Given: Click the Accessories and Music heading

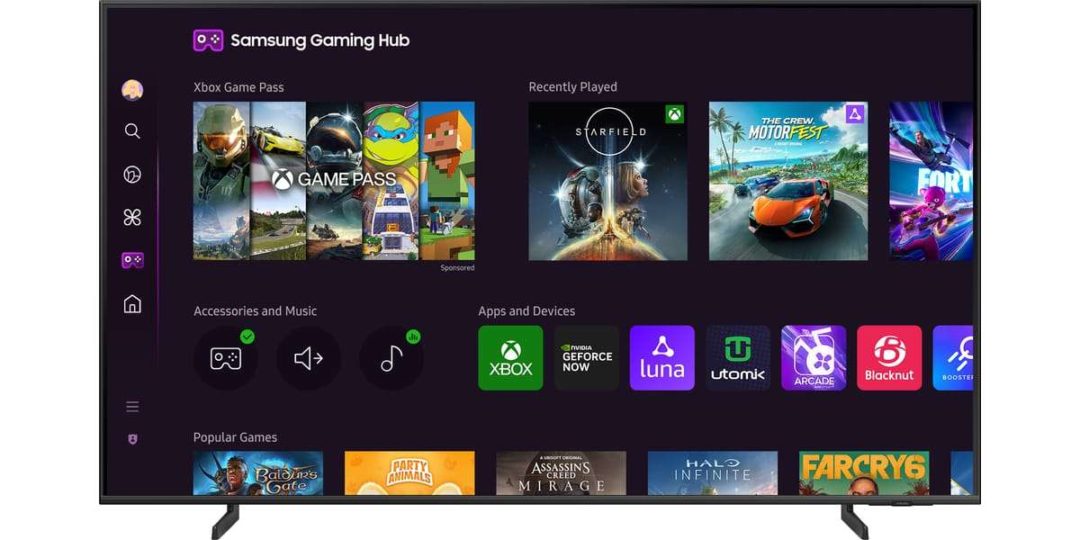Looking at the screenshot, I should tap(256, 311).
